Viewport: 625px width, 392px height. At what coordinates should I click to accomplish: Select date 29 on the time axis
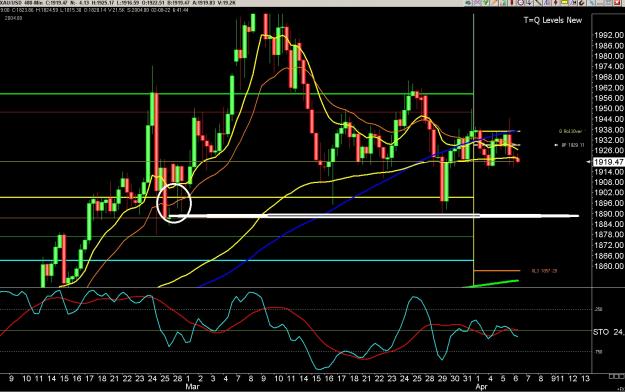tap(442, 378)
